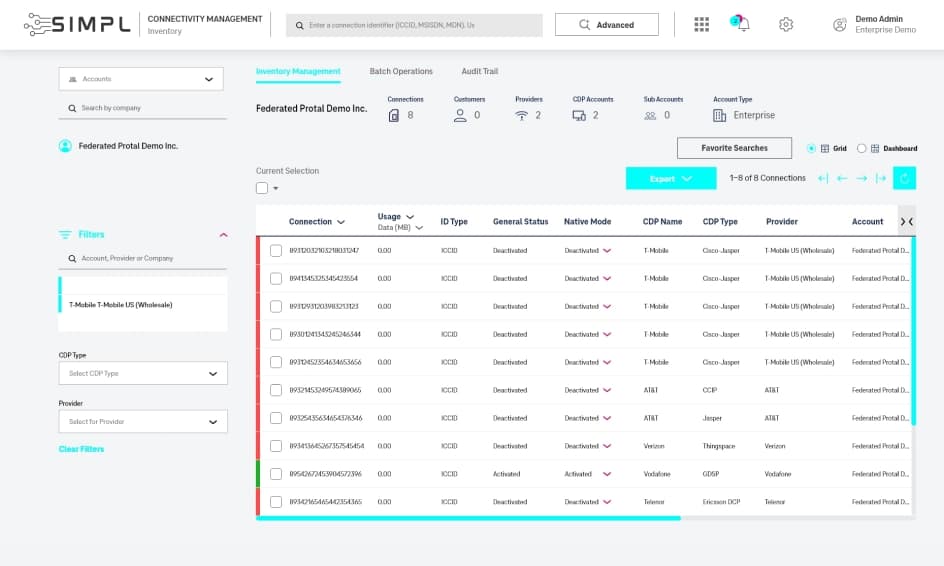Check row 89312931203983213123 checkbox
Viewport: 944px width, 566px height.
coord(276,306)
